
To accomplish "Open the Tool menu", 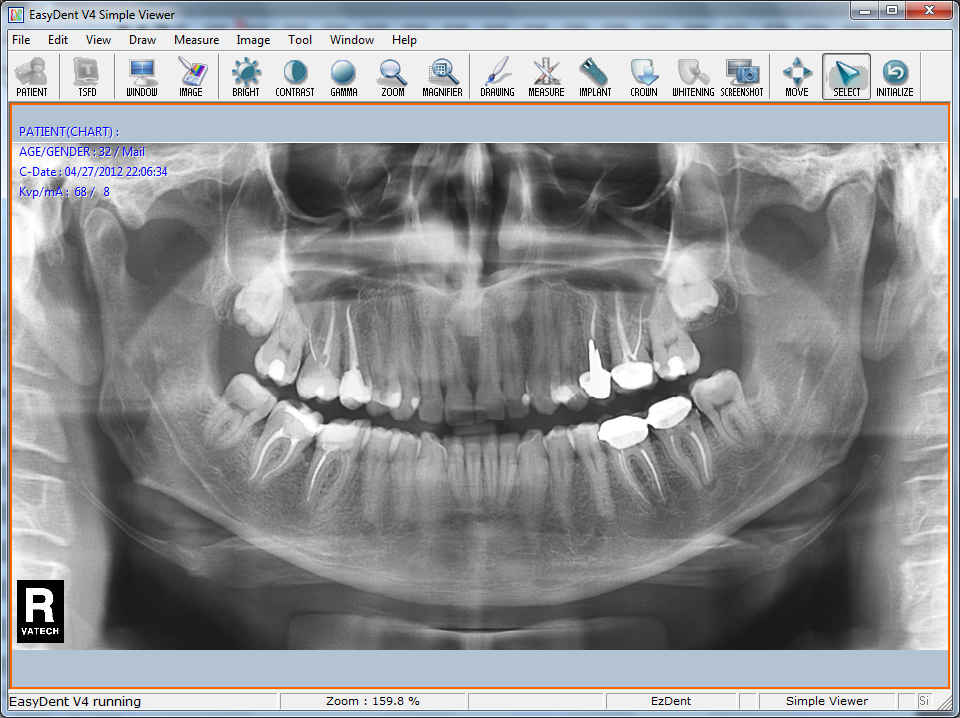I will [x=300, y=40].
